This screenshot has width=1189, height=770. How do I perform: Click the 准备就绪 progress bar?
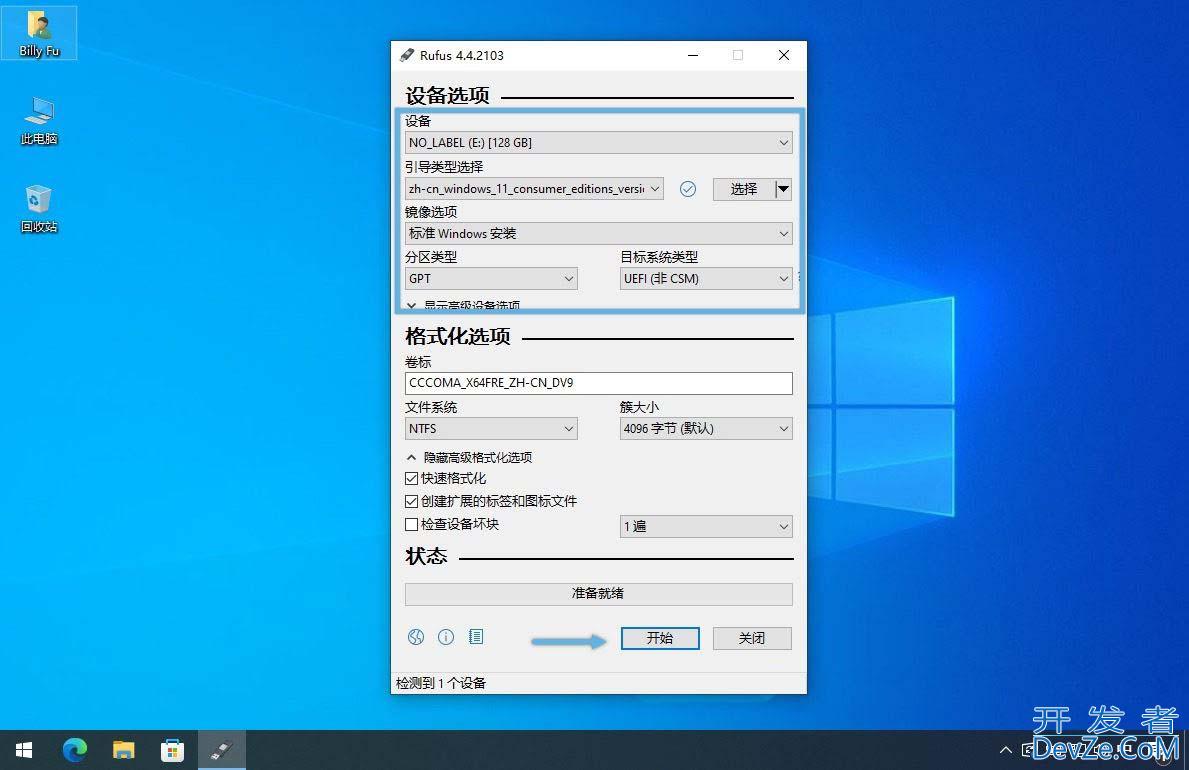599,594
